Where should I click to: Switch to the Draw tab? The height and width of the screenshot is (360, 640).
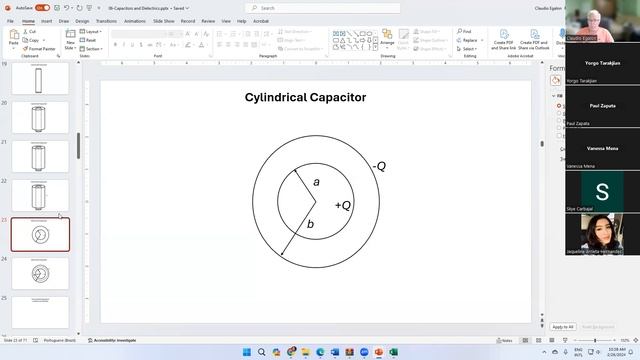(x=64, y=21)
